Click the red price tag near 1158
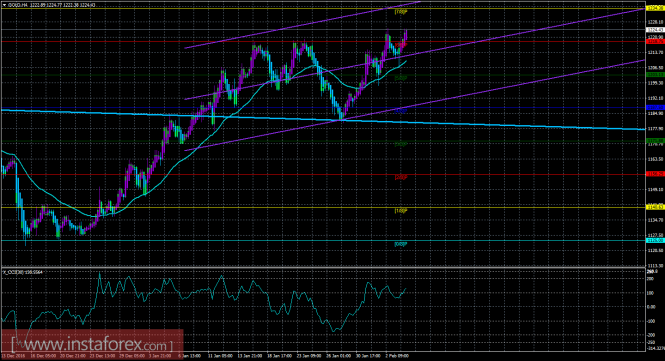 point(654,174)
